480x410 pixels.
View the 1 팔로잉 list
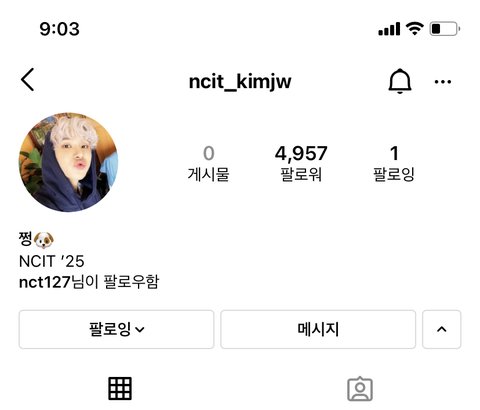[x=394, y=163]
